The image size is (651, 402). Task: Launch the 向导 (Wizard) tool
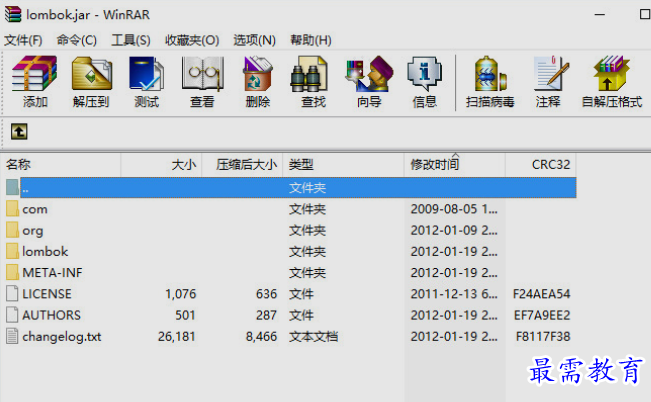click(369, 74)
